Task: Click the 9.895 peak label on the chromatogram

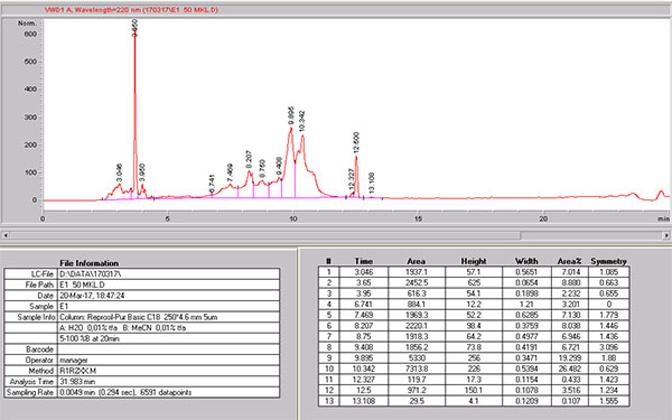Action: click(x=291, y=116)
